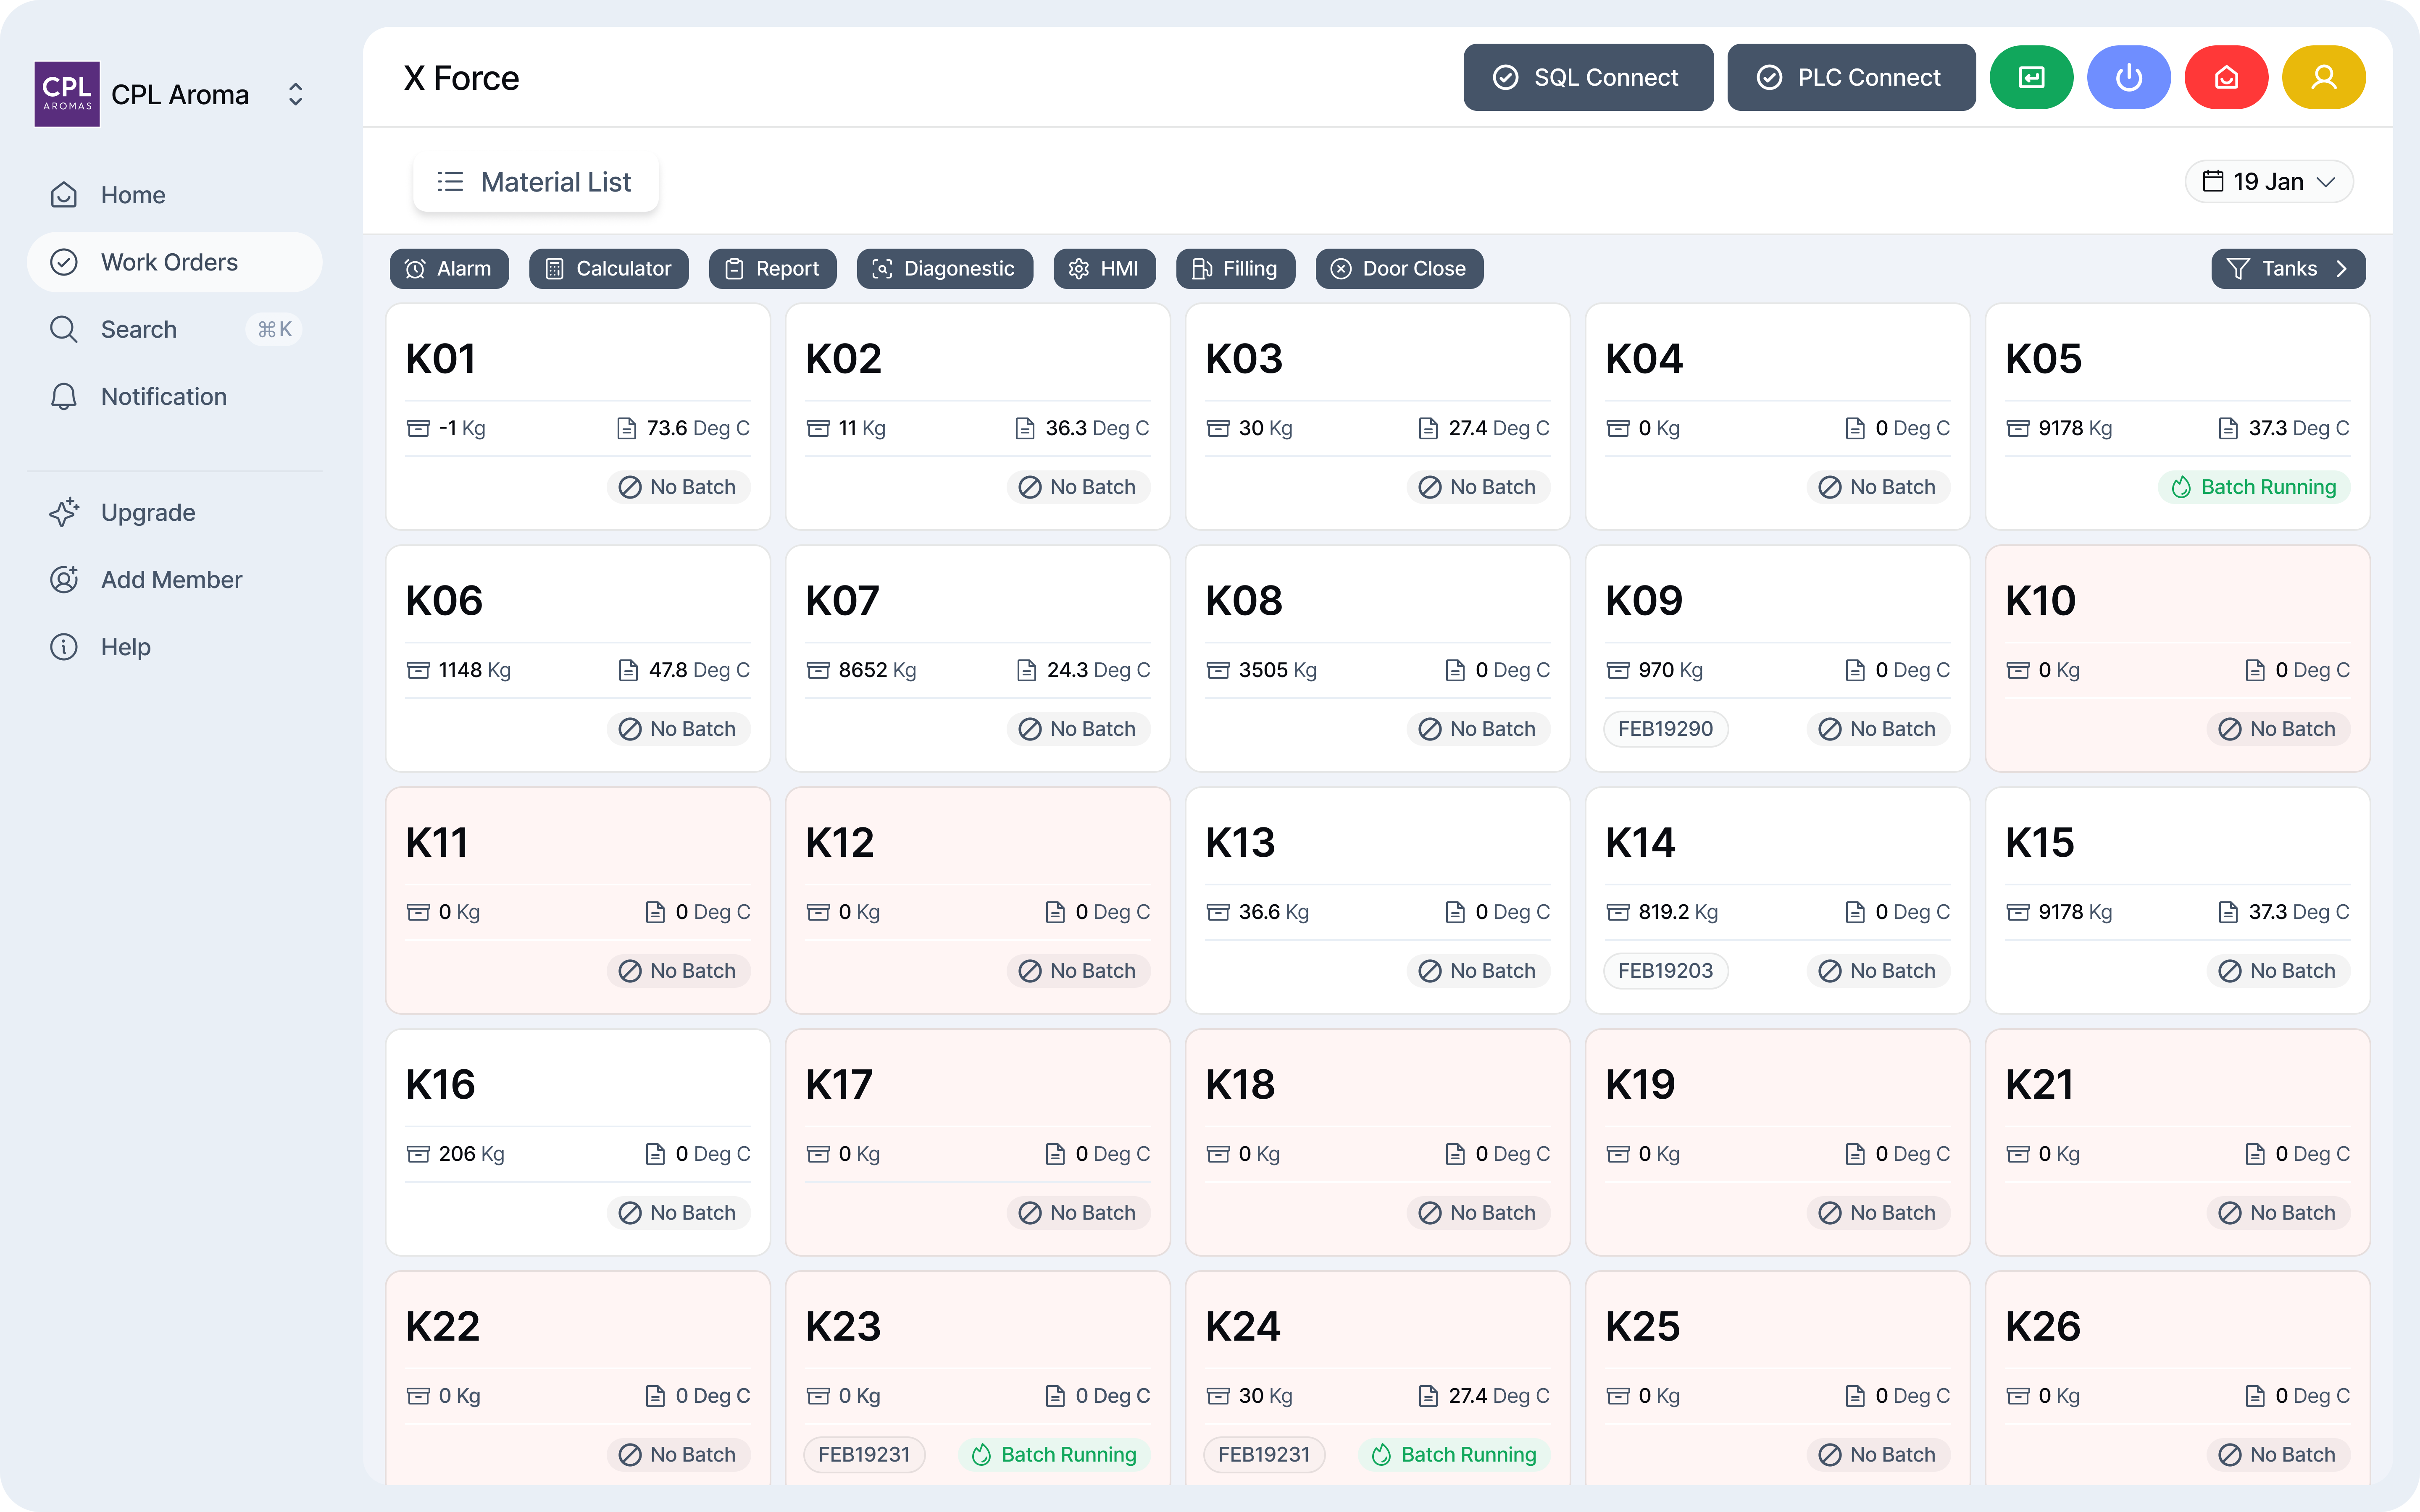Click the weight icon on K16 card
This screenshot has height=1512, width=2420.
click(418, 1154)
